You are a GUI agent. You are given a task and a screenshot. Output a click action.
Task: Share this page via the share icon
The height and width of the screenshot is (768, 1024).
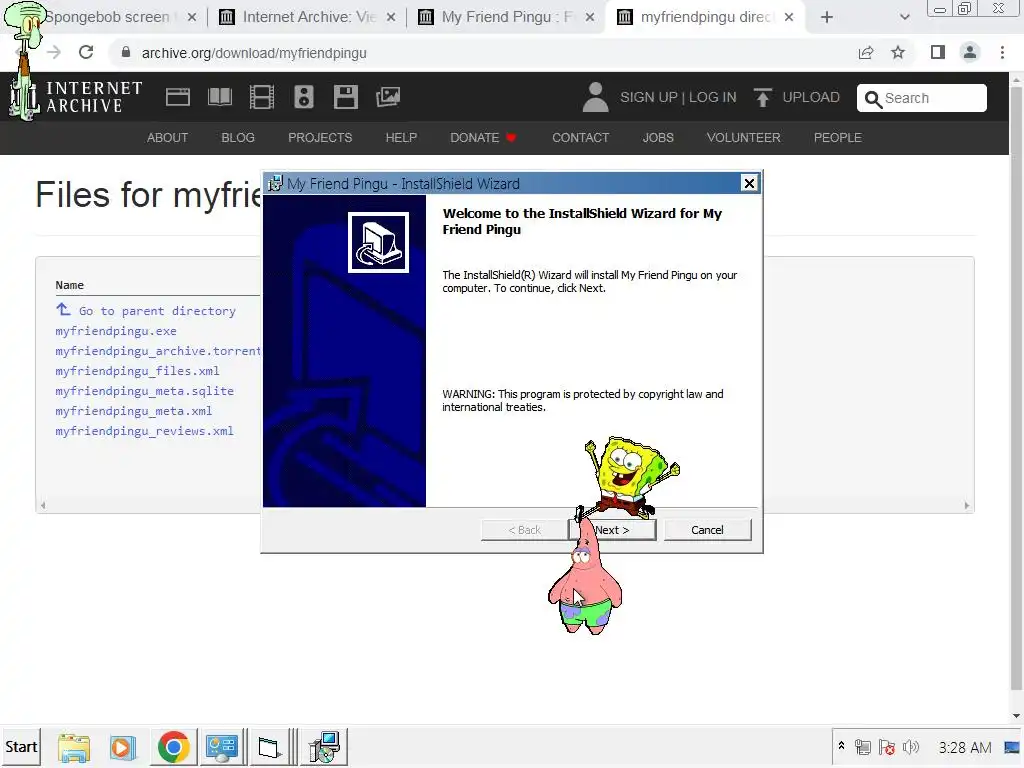pos(866,52)
